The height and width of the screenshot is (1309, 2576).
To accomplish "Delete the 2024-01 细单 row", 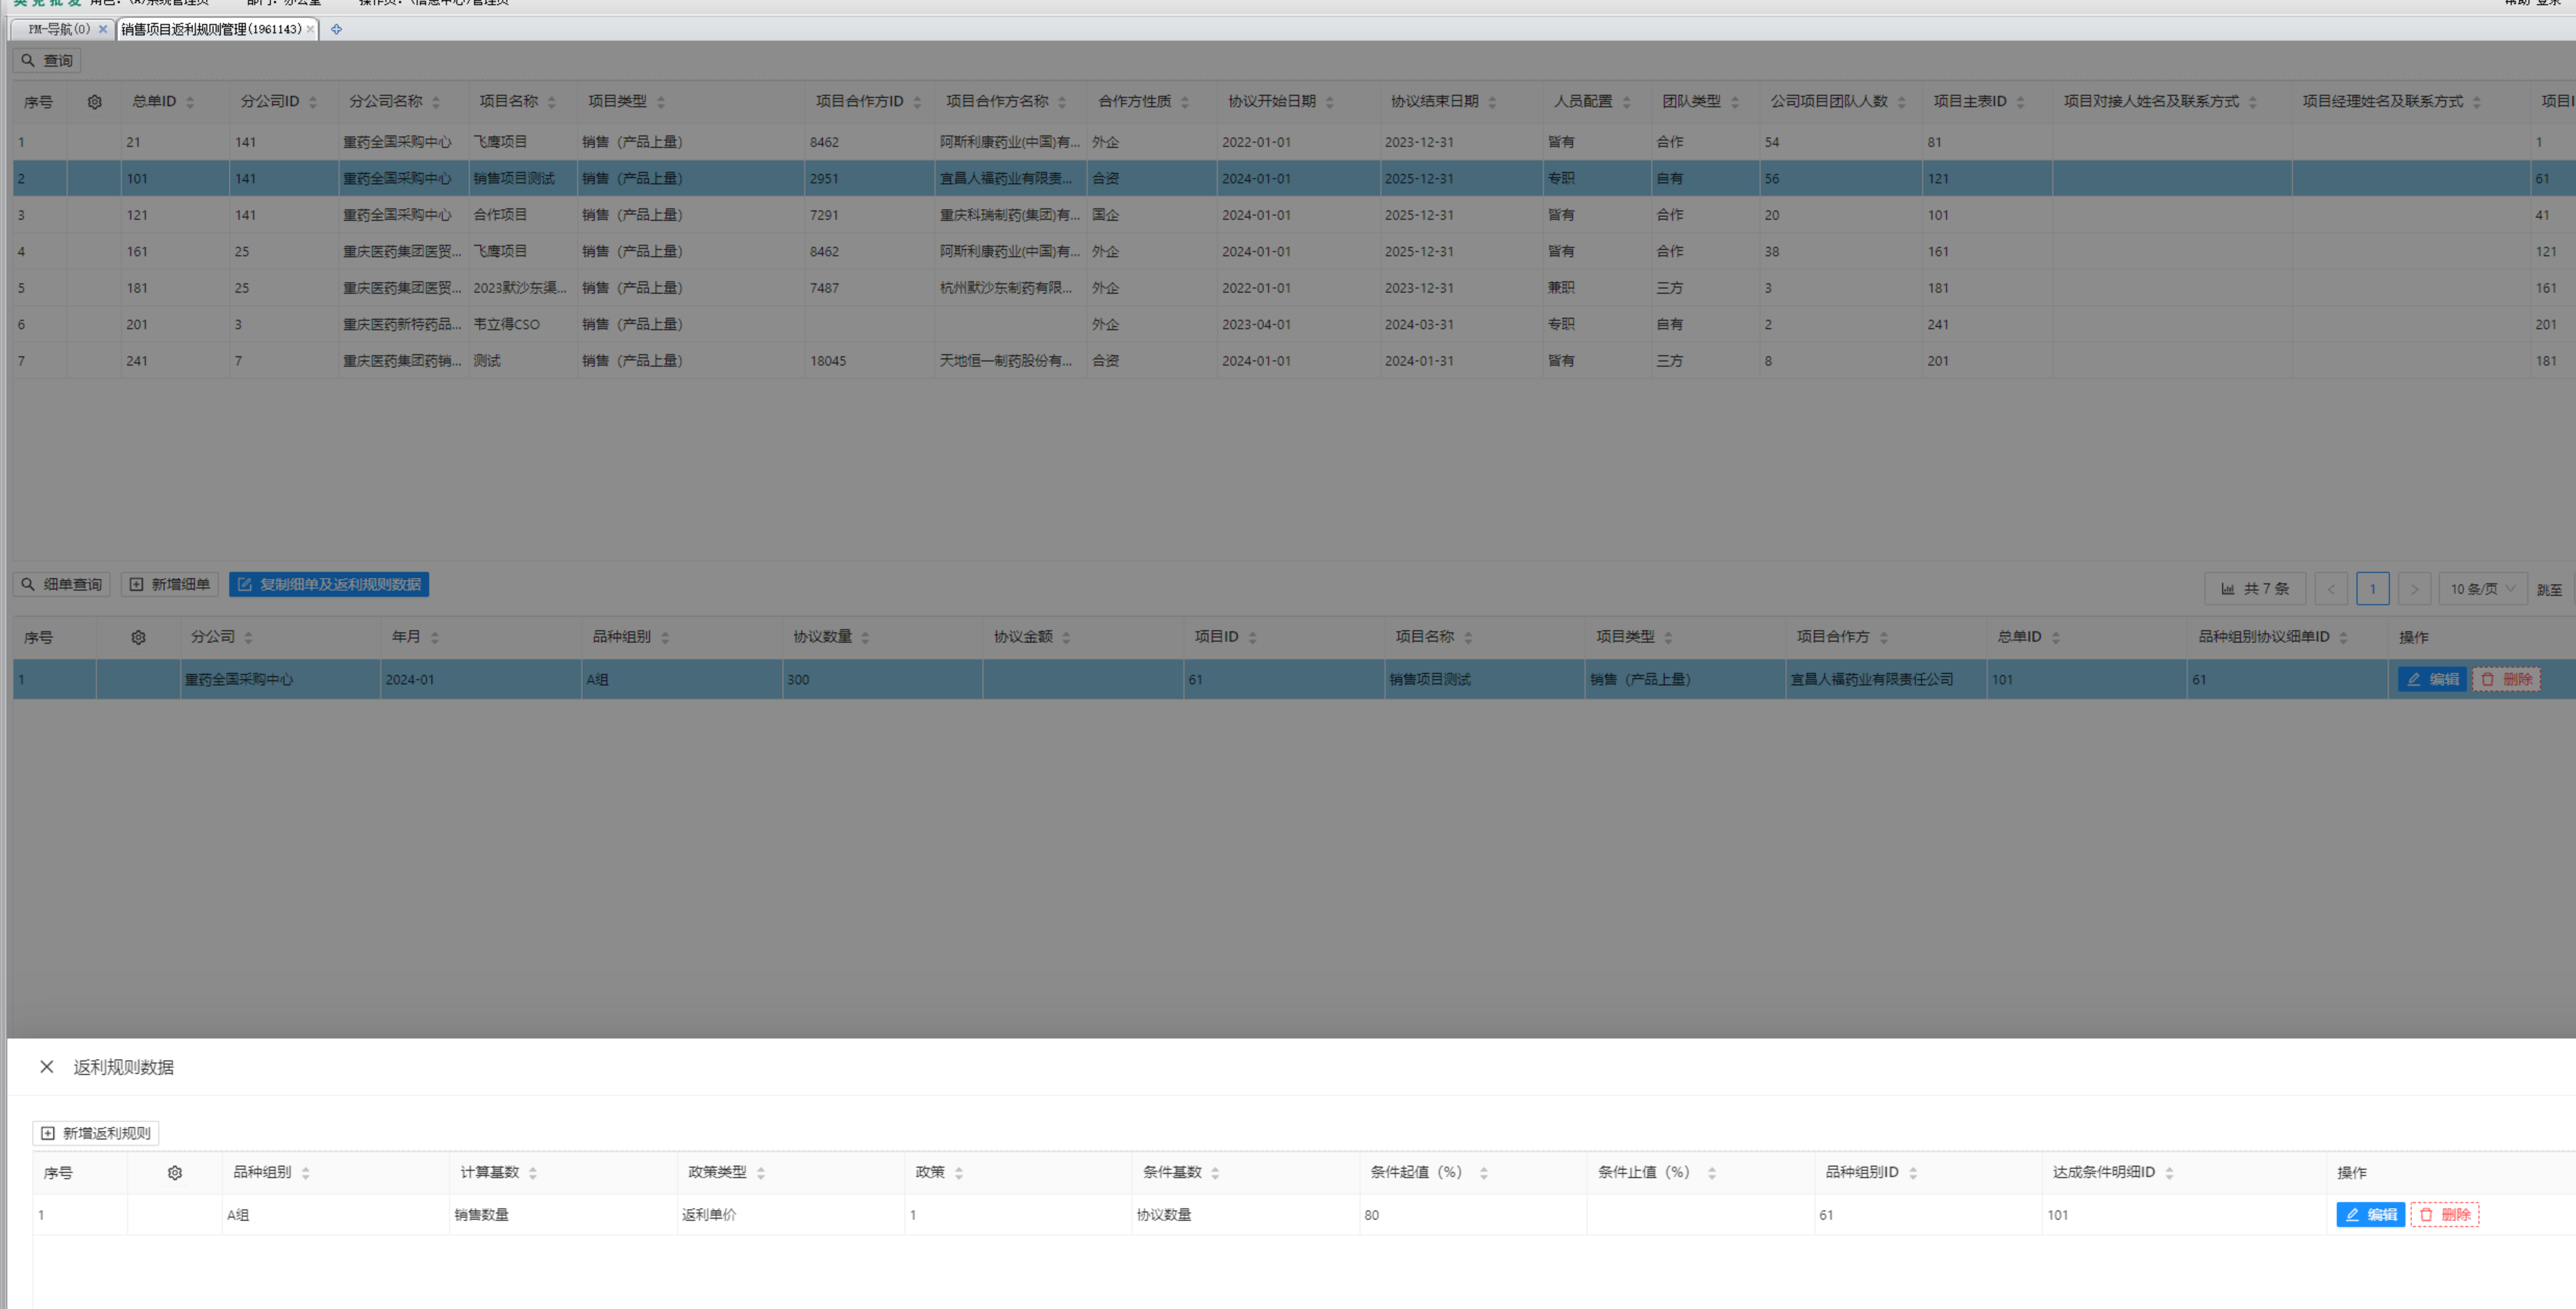I will tap(2506, 680).
